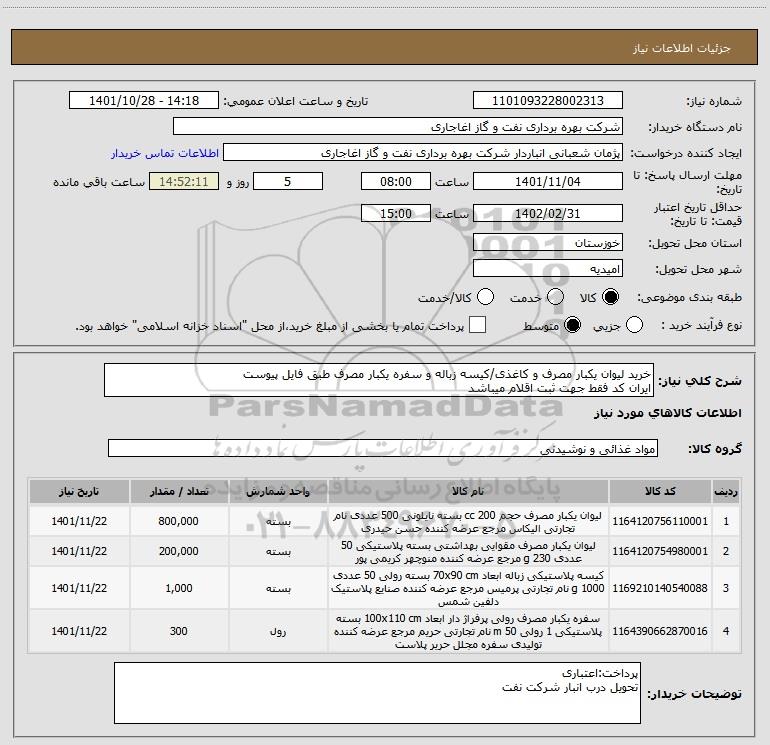Open the اطلاعات تماس خریدار link
This screenshot has width=770, height=745.
coord(165,153)
